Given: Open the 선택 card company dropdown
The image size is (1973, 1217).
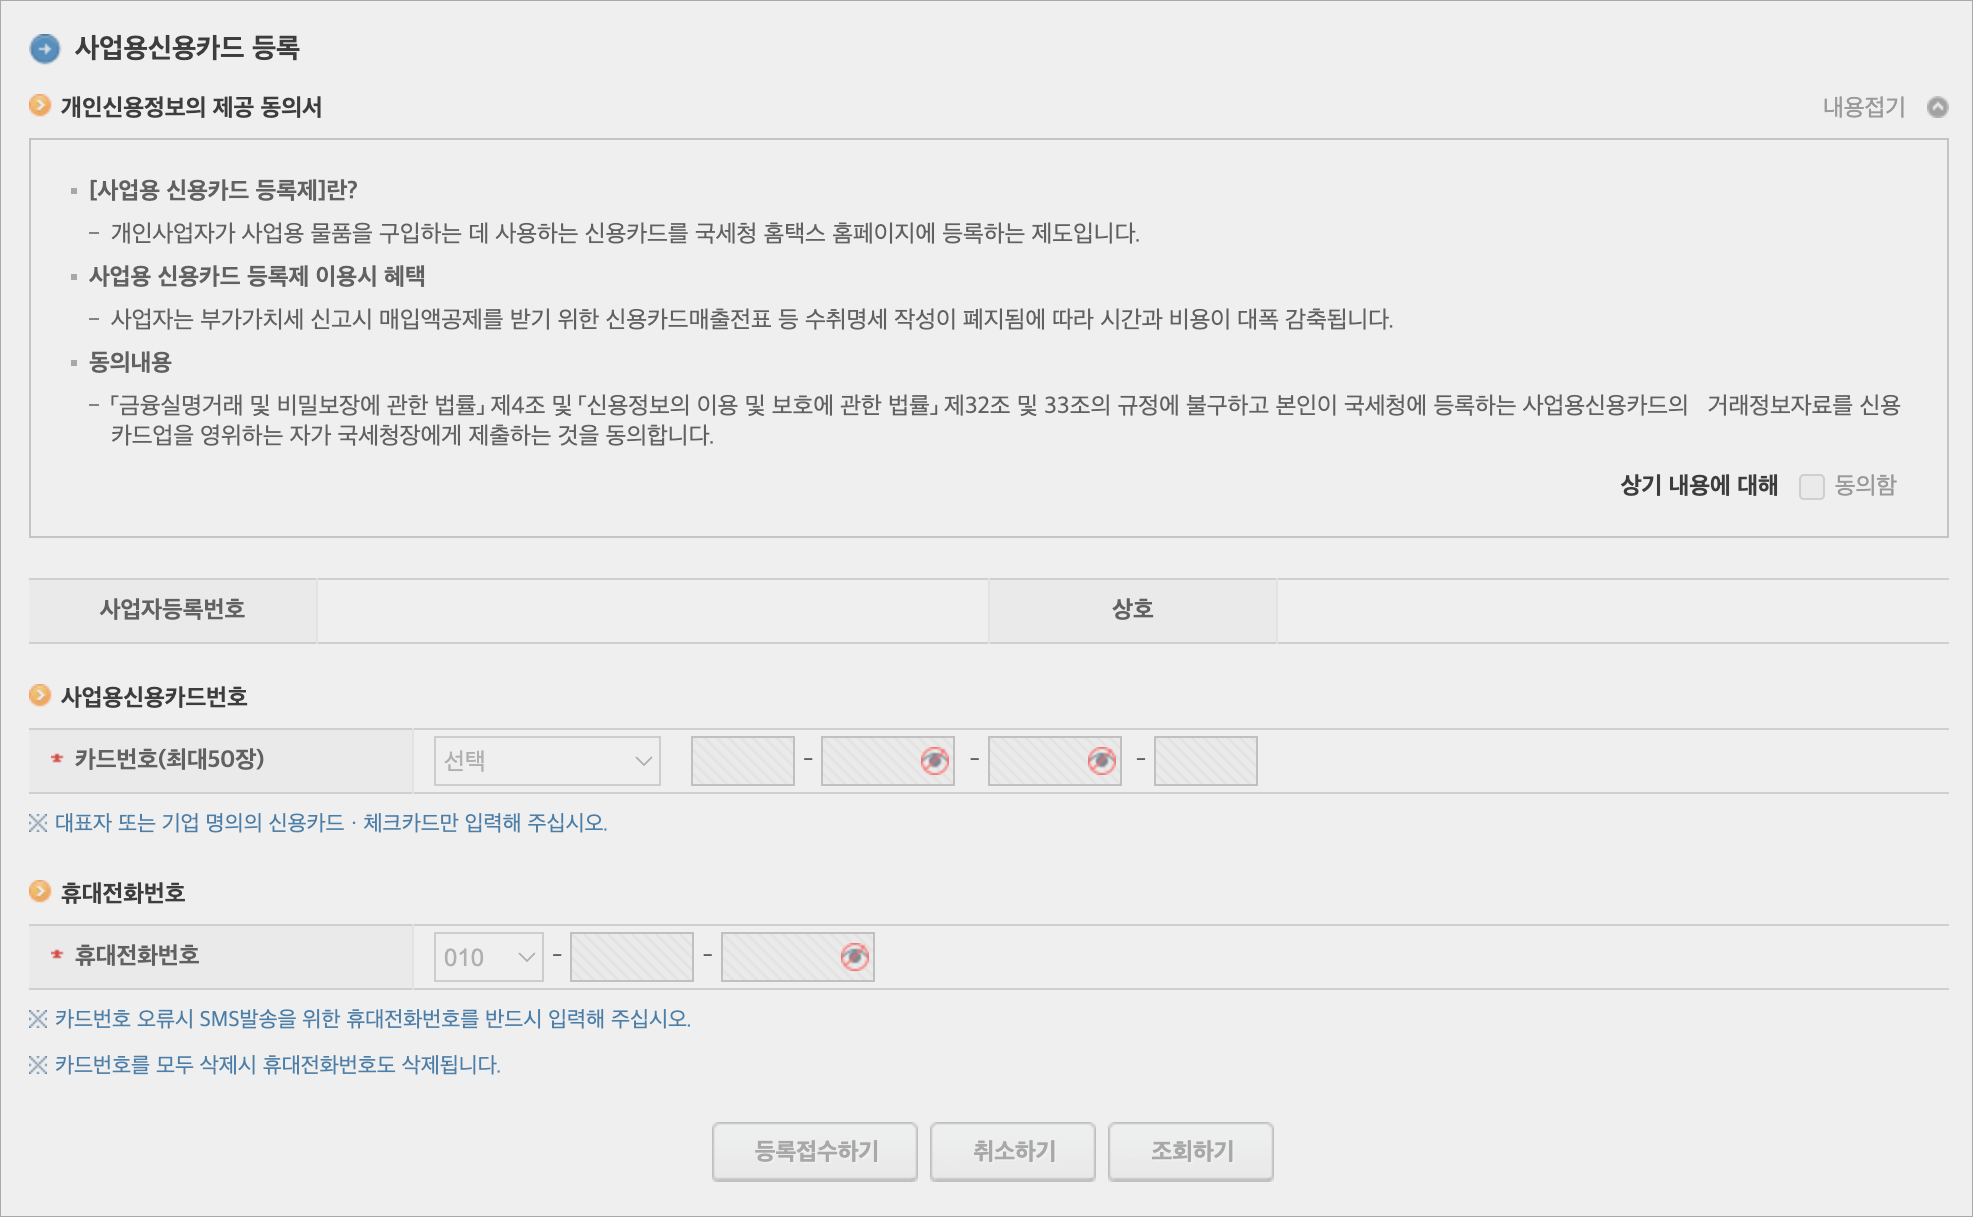Looking at the screenshot, I should [x=547, y=761].
